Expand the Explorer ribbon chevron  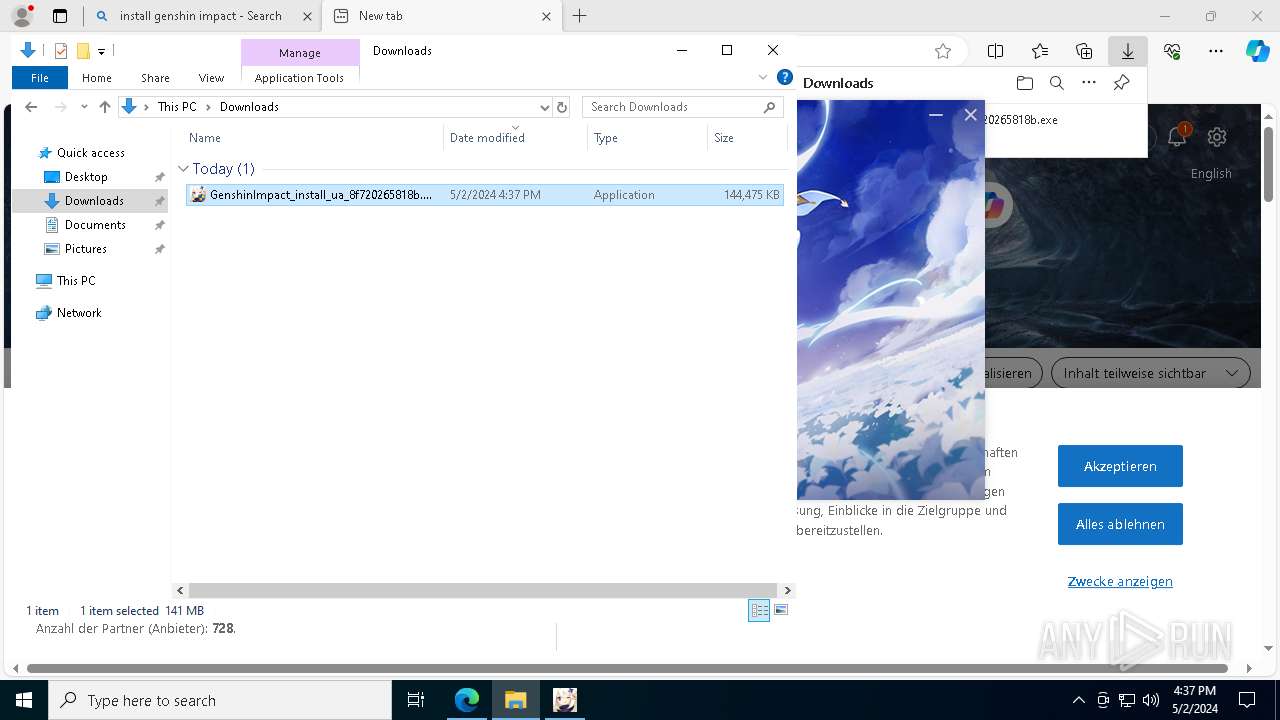763,77
